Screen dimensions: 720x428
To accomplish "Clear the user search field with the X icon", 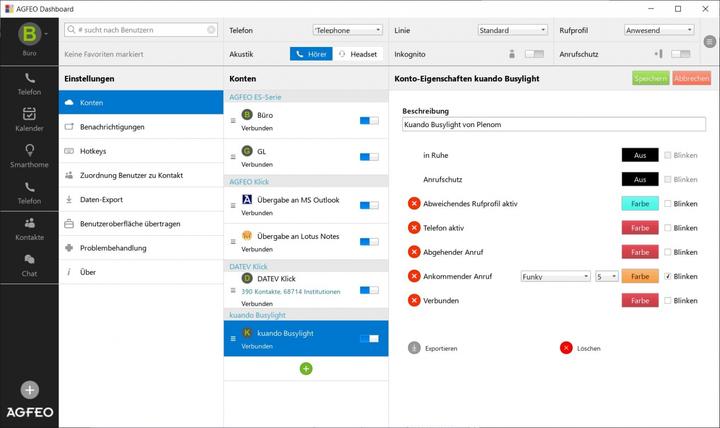I will point(211,30).
